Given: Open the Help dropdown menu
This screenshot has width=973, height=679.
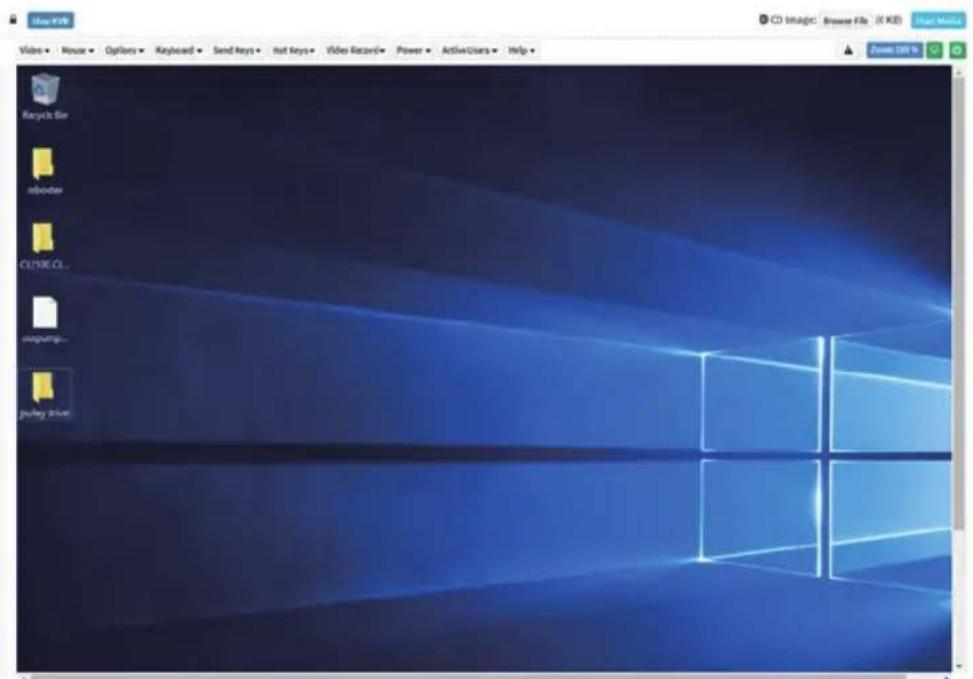Looking at the screenshot, I should point(521,50).
